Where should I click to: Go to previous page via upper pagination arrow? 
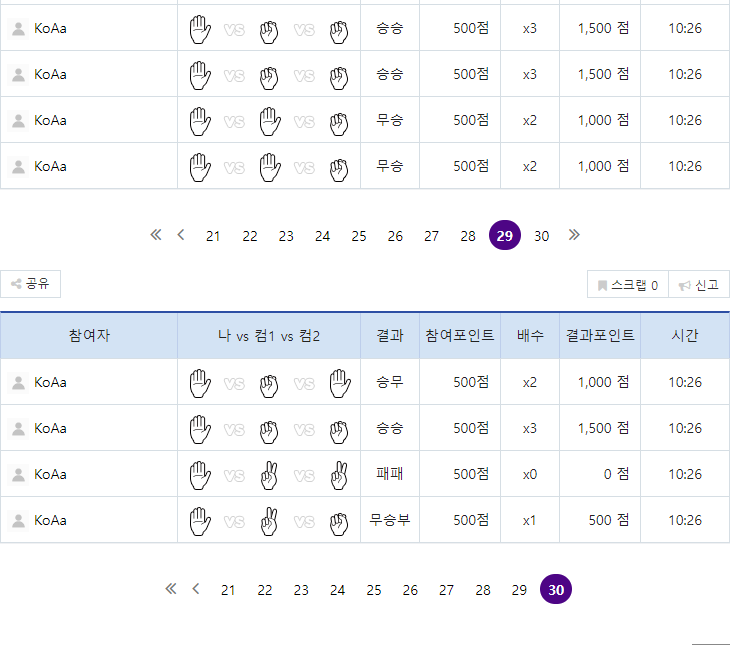click(181, 235)
